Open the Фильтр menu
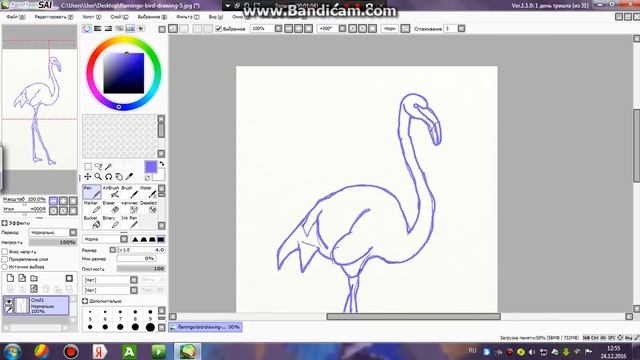This screenshot has height=360, width=640. point(188,17)
